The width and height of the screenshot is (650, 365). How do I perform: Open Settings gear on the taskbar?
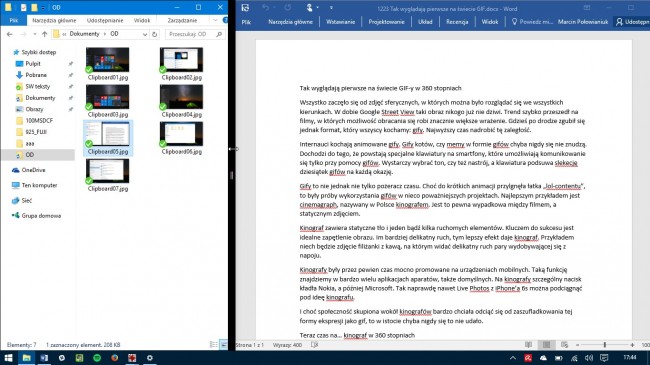150,358
